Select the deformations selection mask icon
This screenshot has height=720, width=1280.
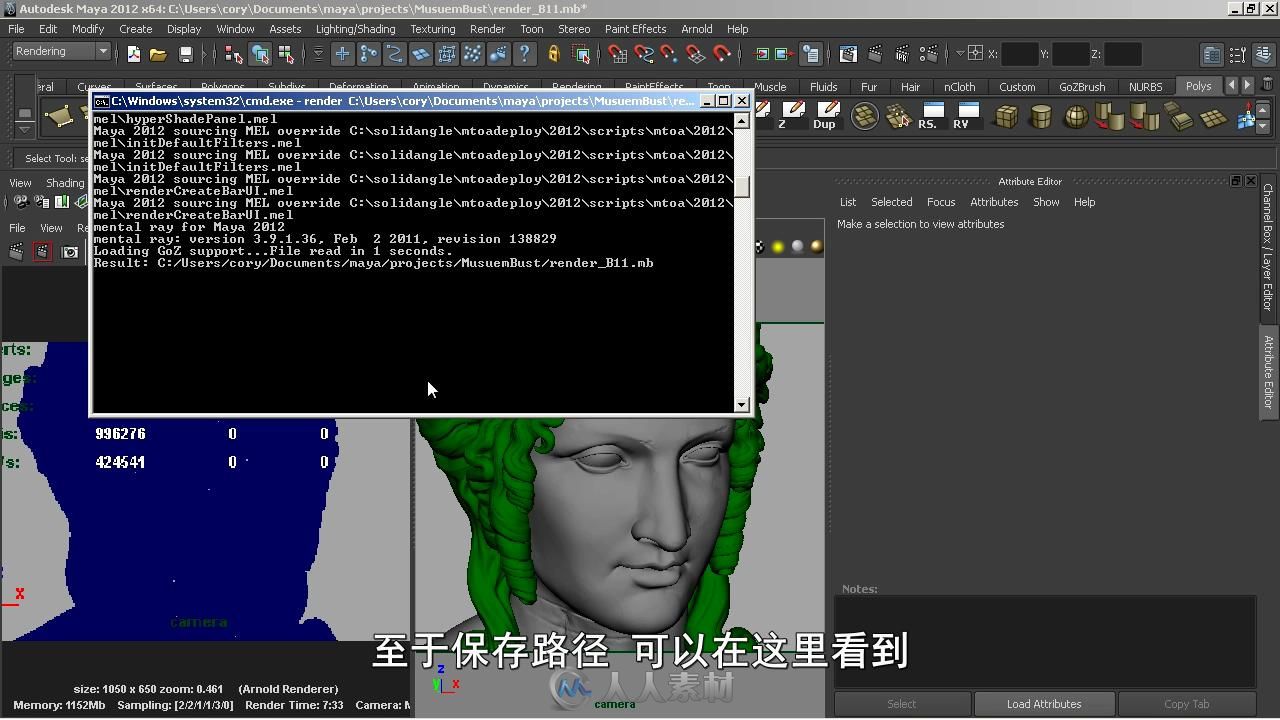coord(446,54)
